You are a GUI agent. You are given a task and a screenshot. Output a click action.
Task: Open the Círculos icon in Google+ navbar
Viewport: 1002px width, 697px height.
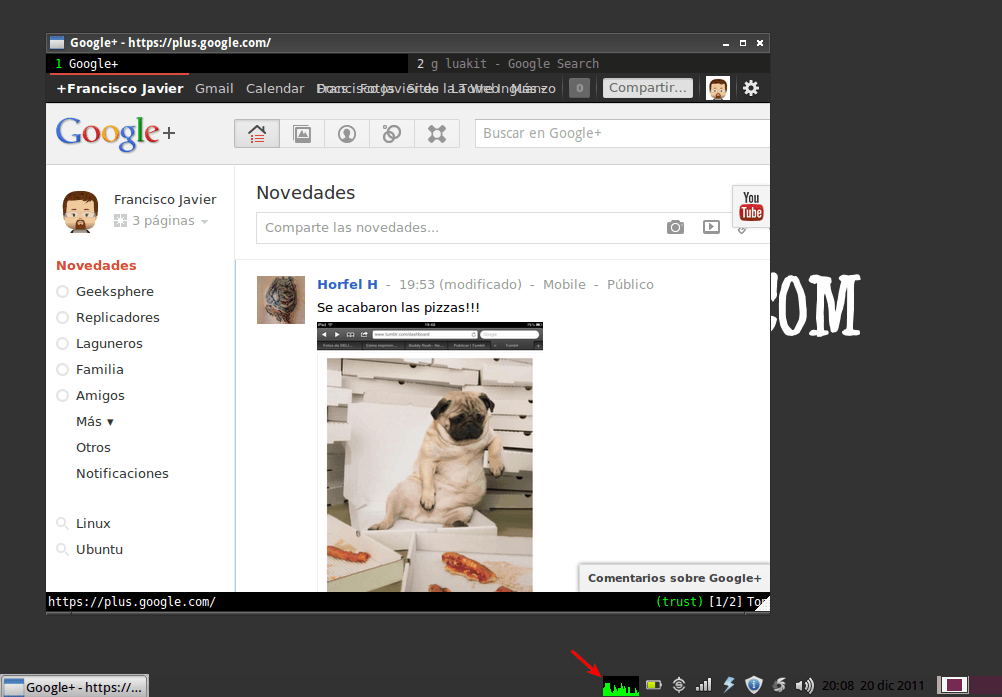[391, 133]
